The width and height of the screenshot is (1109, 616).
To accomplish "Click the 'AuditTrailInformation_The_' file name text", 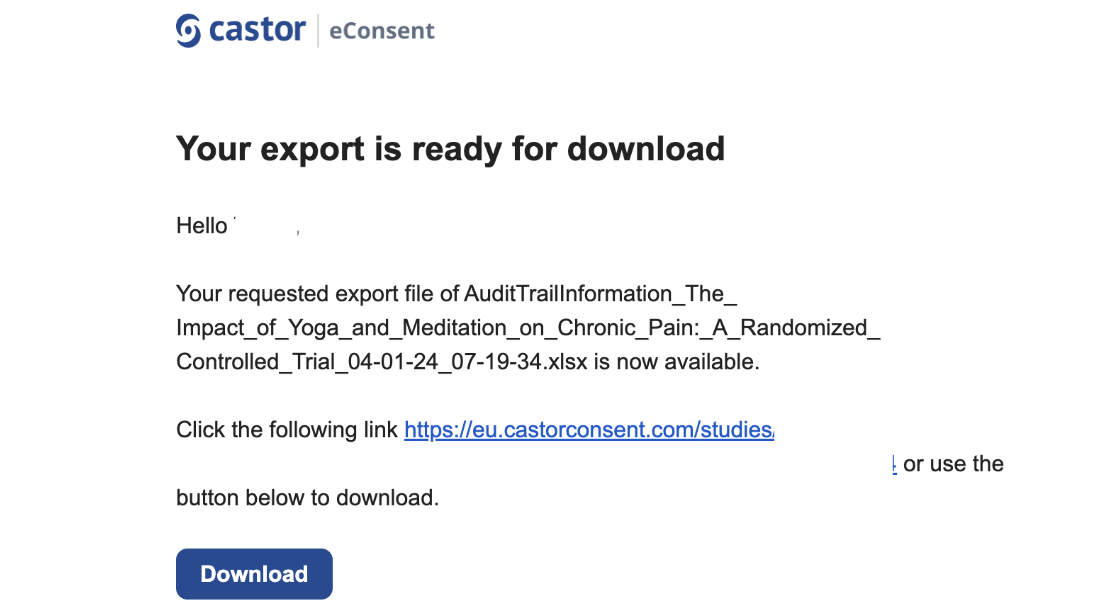I will [600, 294].
